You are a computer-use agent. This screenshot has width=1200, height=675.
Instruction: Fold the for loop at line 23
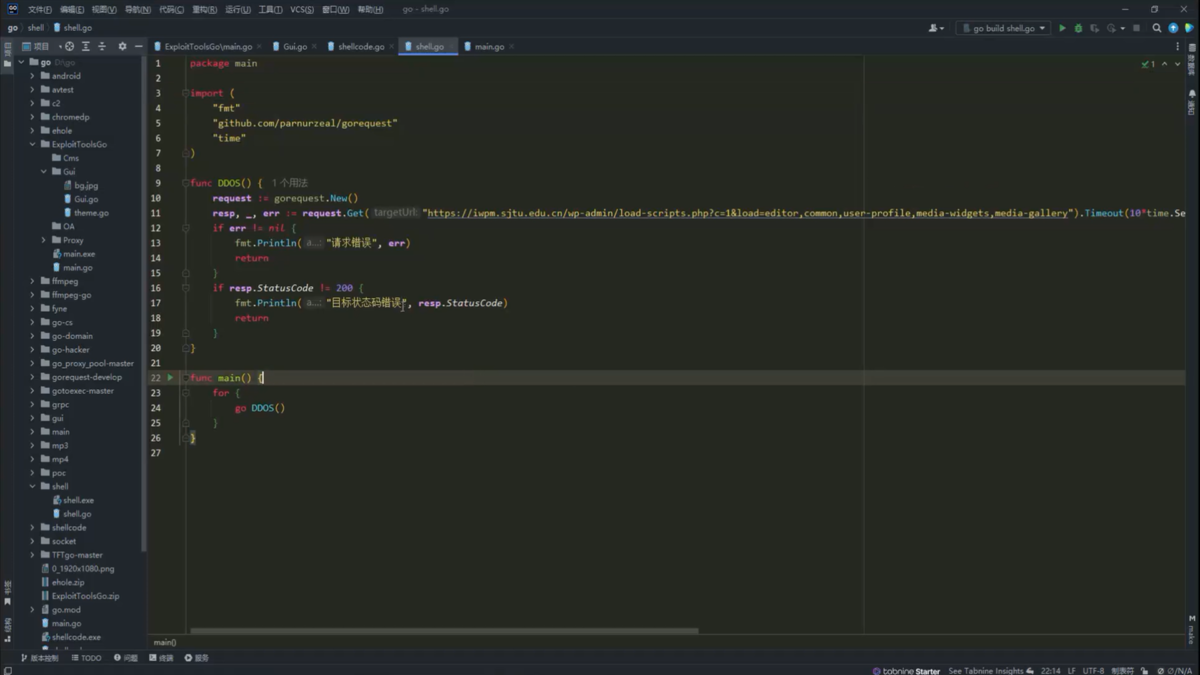point(186,393)
